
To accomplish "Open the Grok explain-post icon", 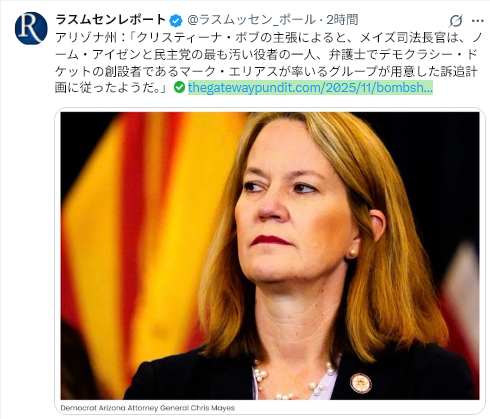I will point(455,21).
